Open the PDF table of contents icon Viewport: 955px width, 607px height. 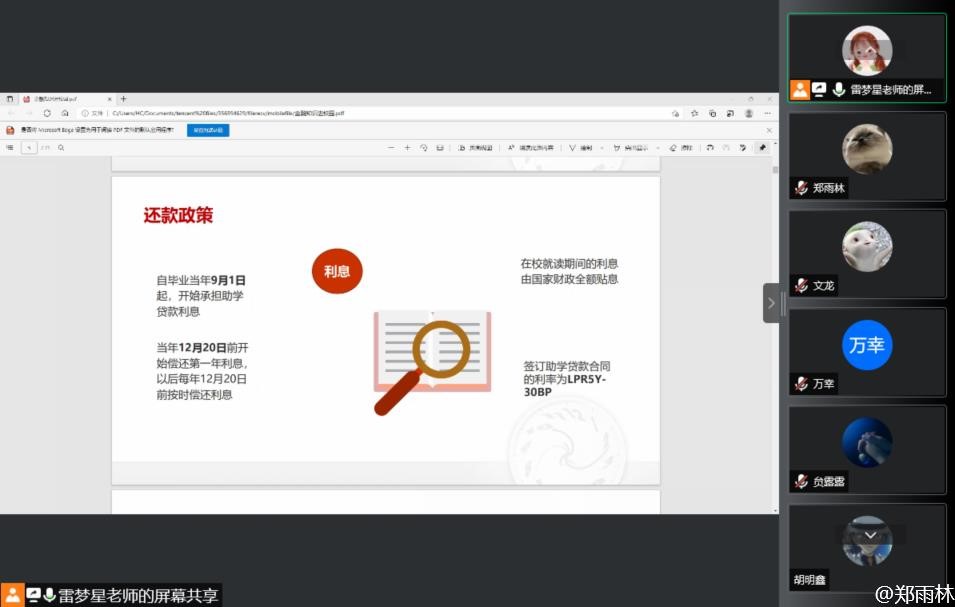(10, 148)
